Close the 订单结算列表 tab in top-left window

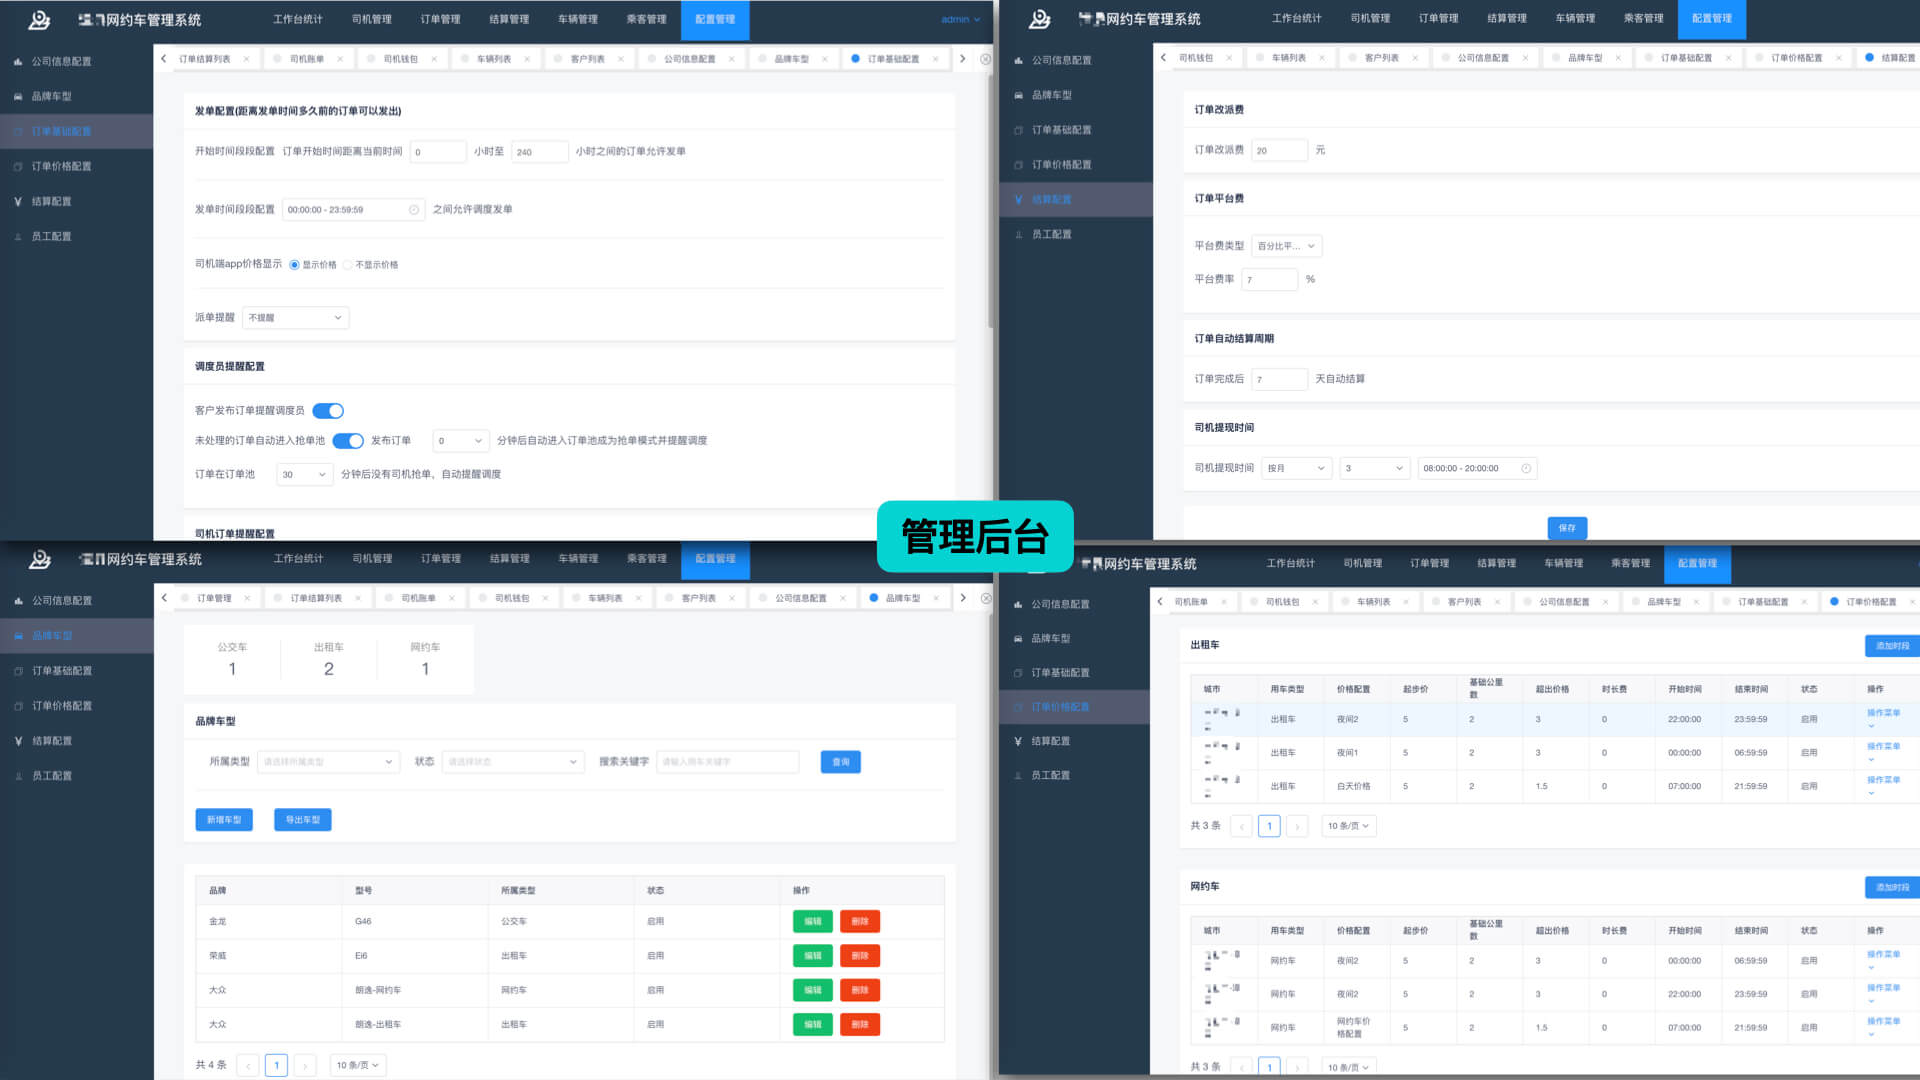(x=246, y=59)
